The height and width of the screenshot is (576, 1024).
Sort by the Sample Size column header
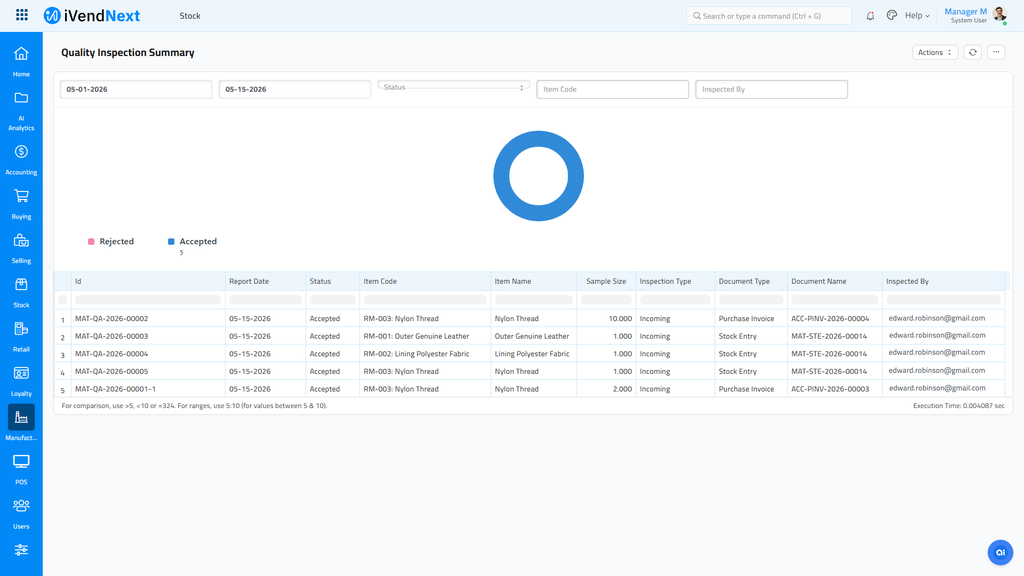[605, 281]
